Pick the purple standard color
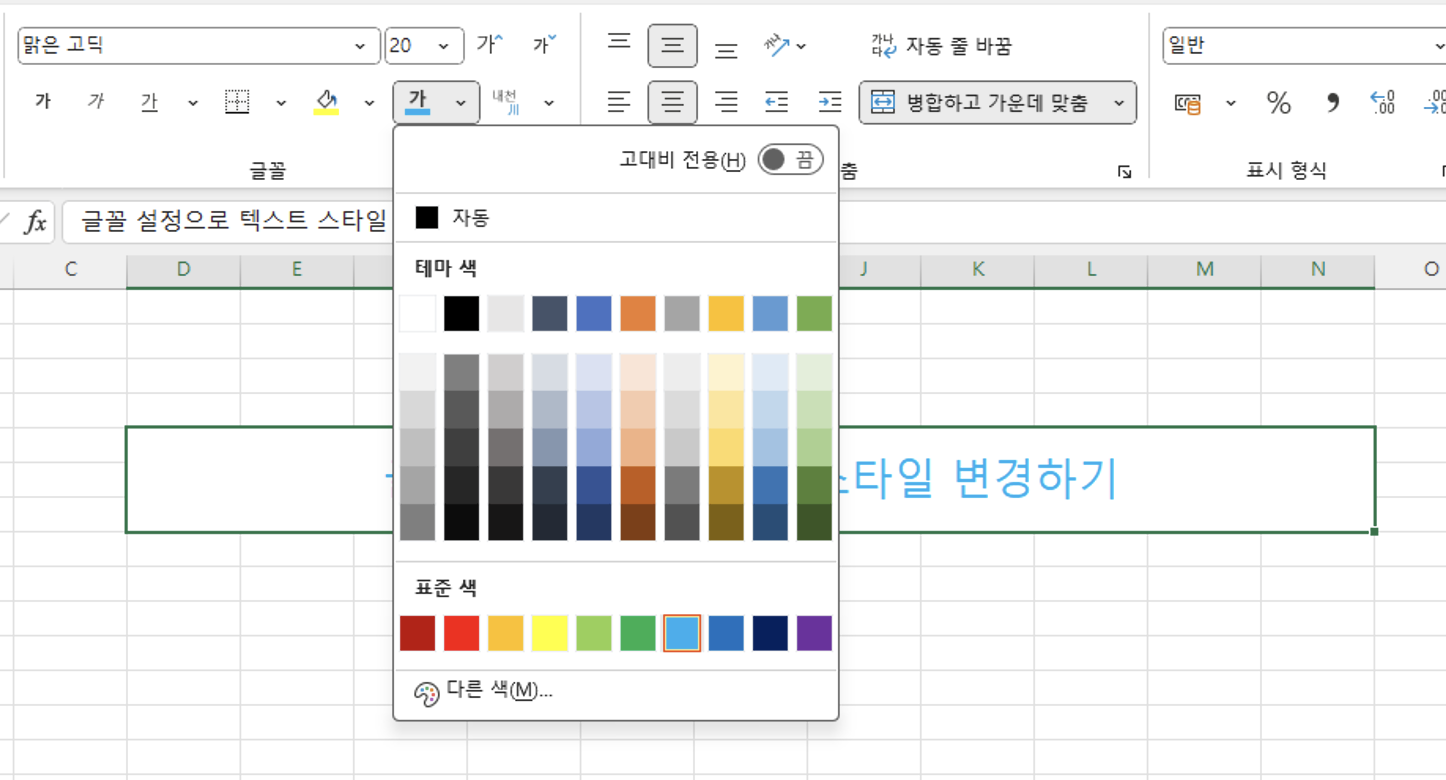Image resolution: width=1446 pixels, height=780 pixels. 814,633
